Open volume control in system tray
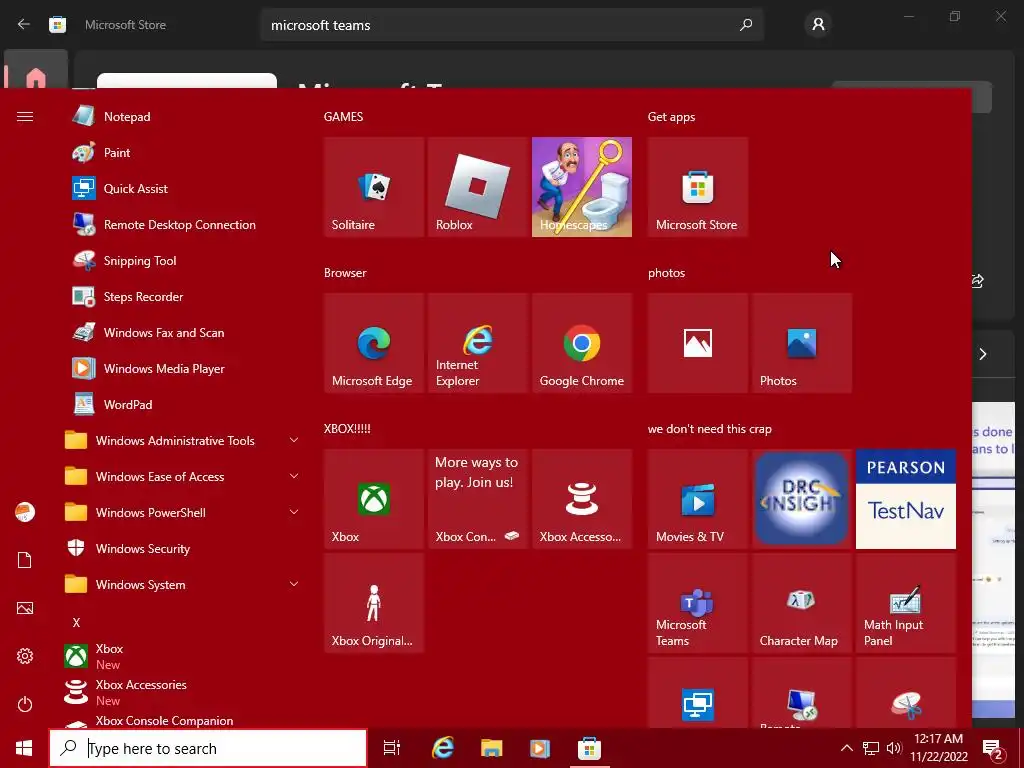Viewport: 1024px width, 768px height. pyautogui.click(x=894, y=748)
